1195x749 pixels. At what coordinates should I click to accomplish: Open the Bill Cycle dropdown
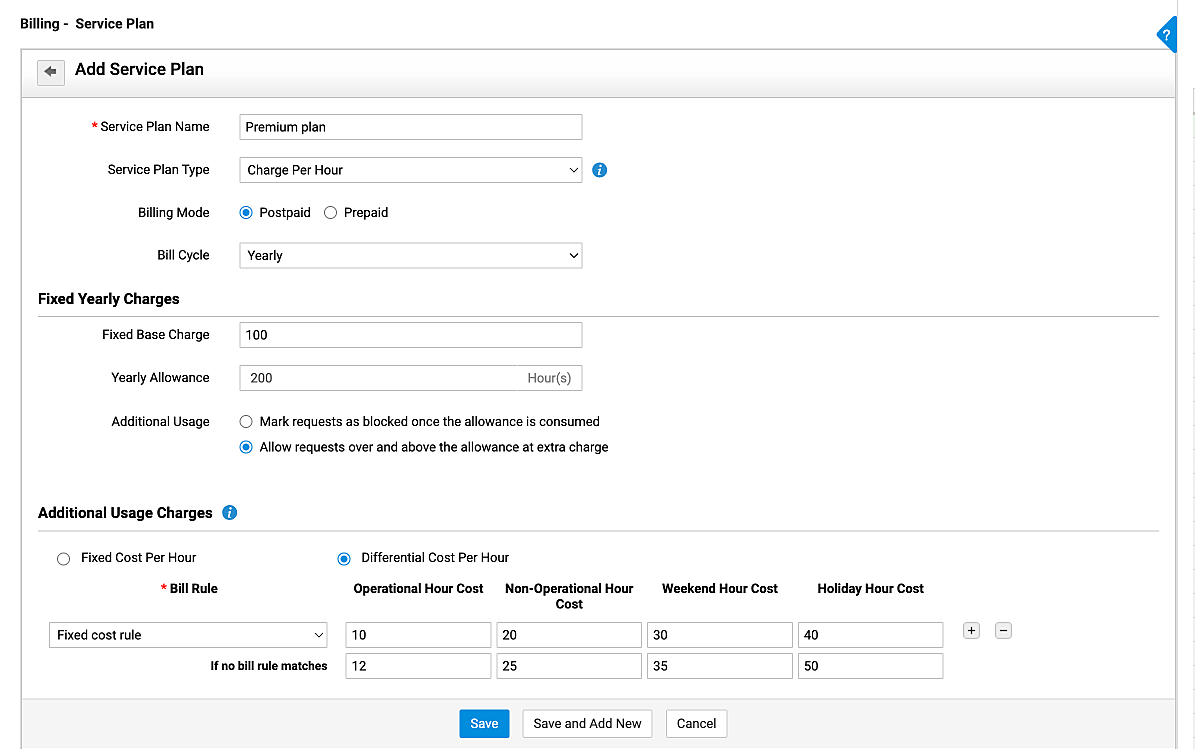pyautogui.click(x=411, y=256)
